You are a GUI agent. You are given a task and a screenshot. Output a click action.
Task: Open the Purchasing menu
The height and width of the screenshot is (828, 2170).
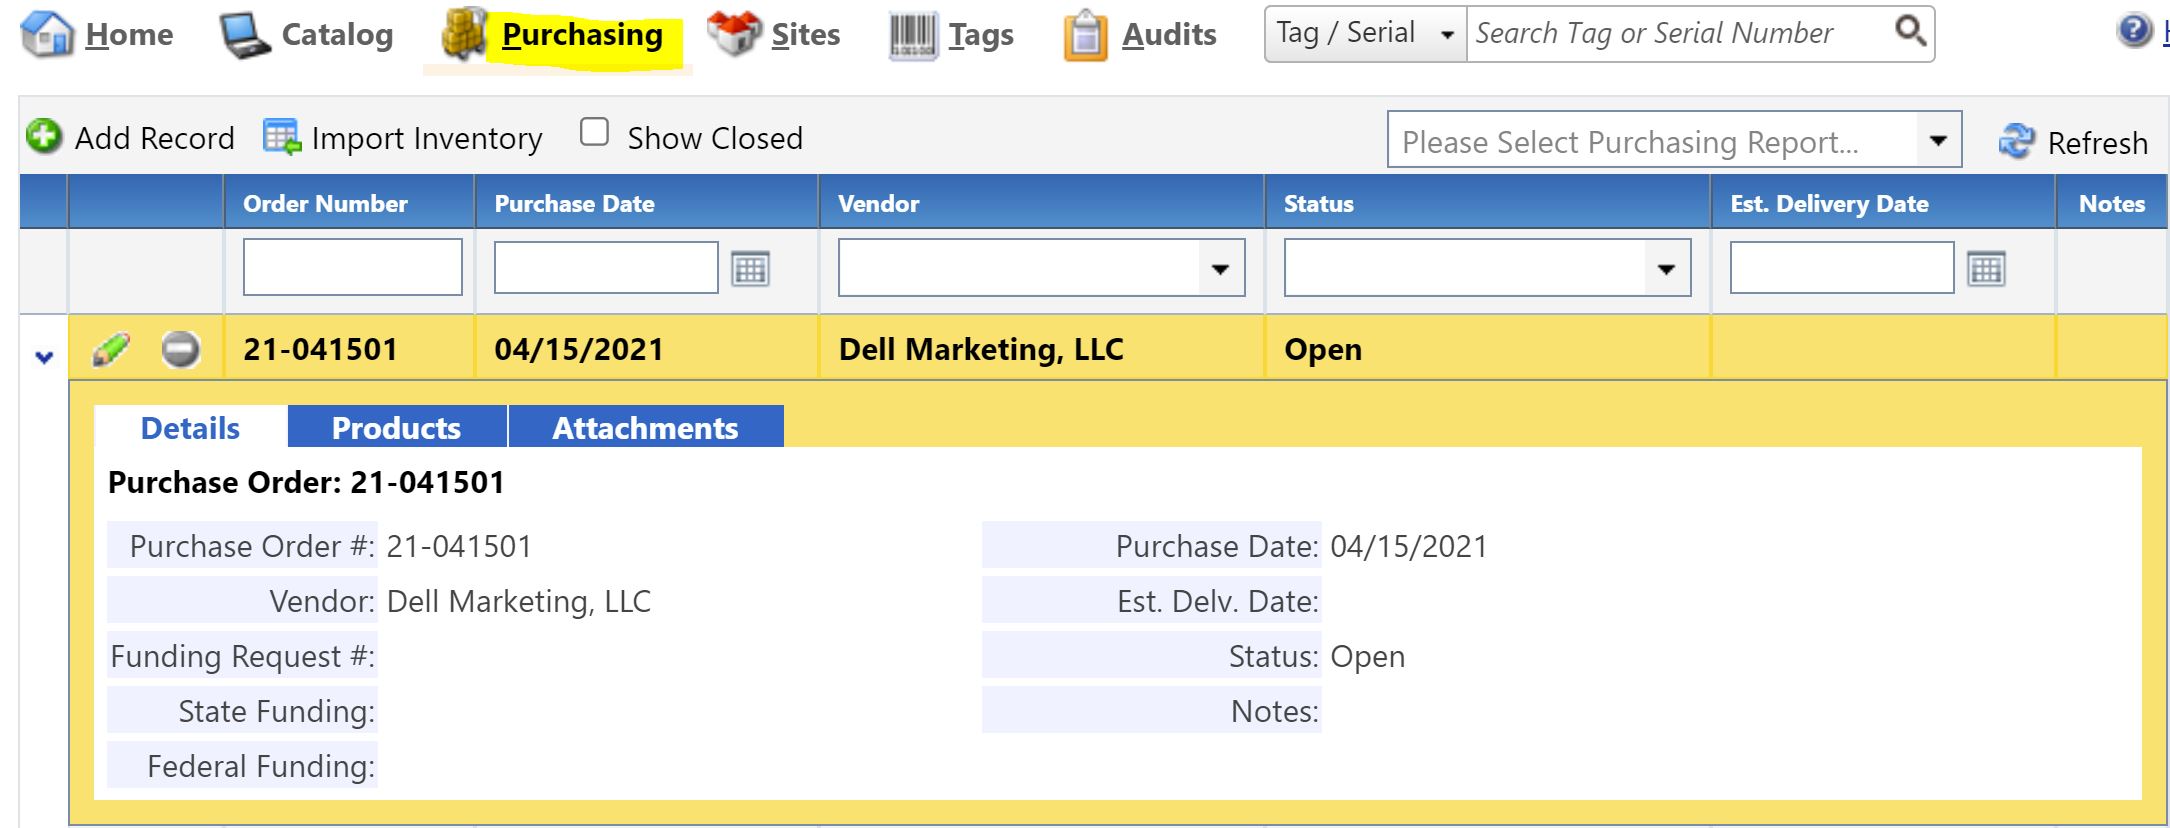[582, 35]
